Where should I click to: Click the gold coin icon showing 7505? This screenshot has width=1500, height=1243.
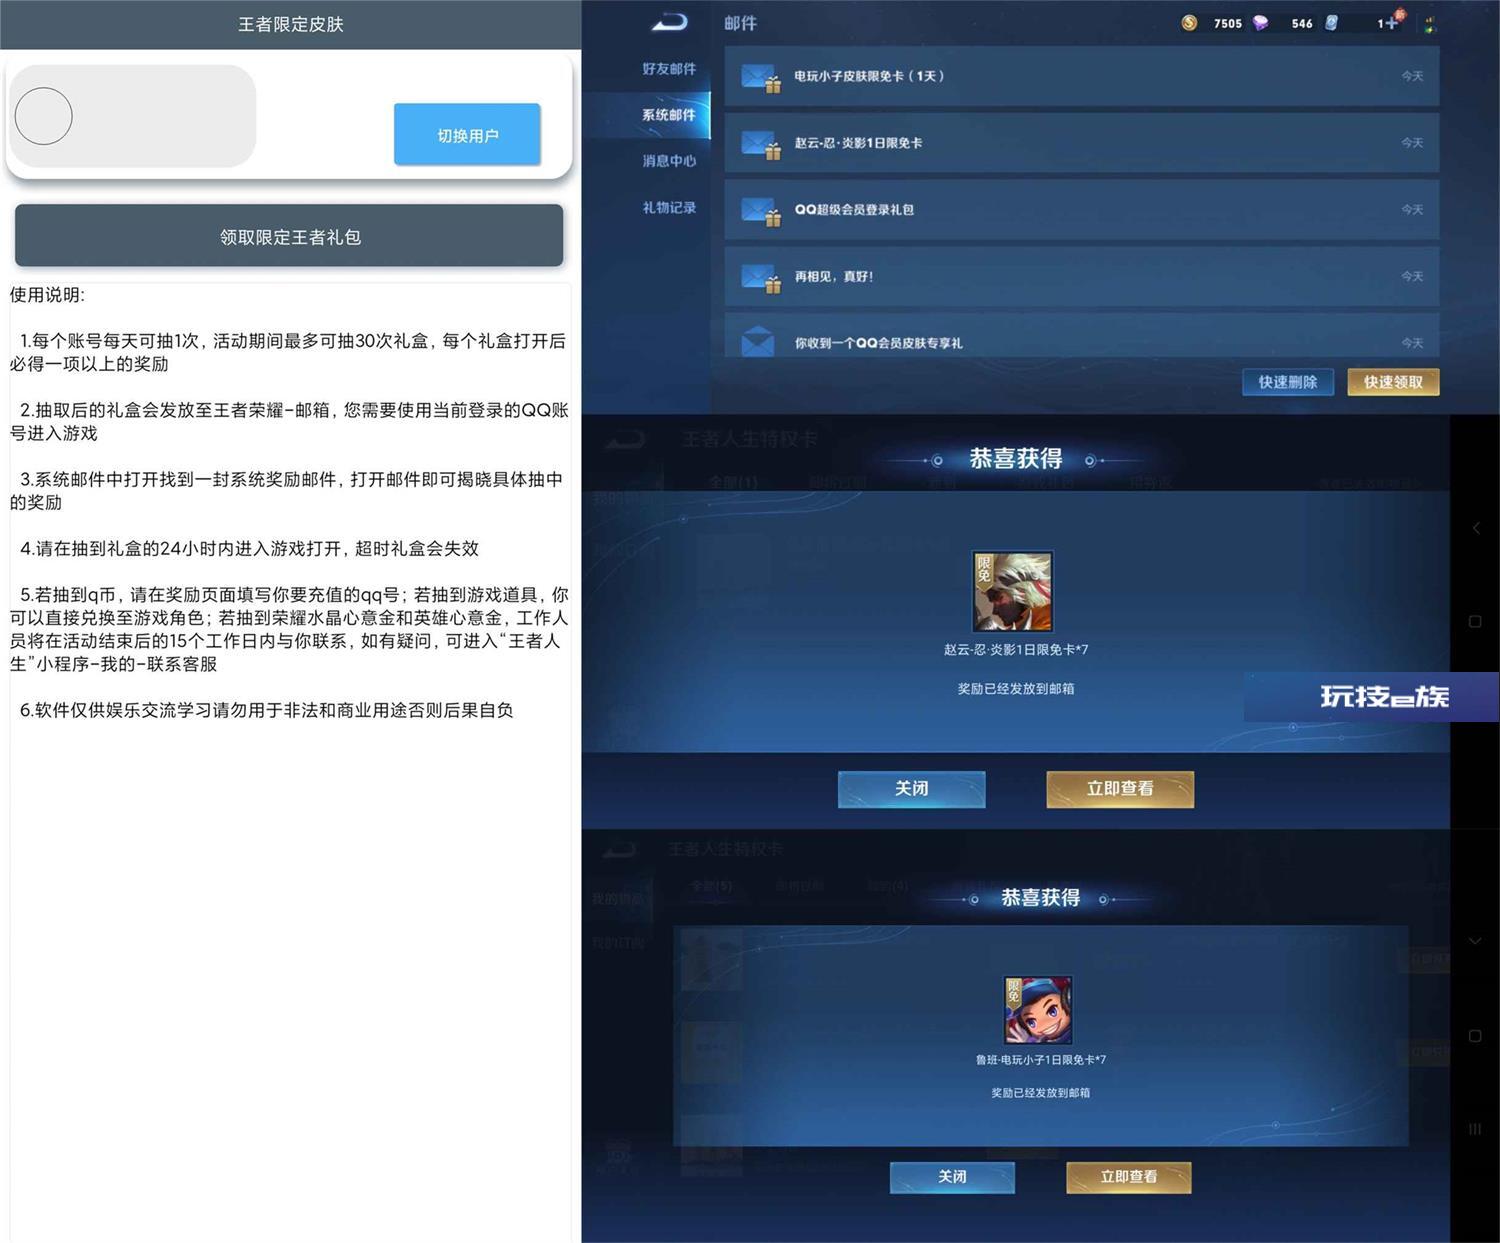(1189, 23)
